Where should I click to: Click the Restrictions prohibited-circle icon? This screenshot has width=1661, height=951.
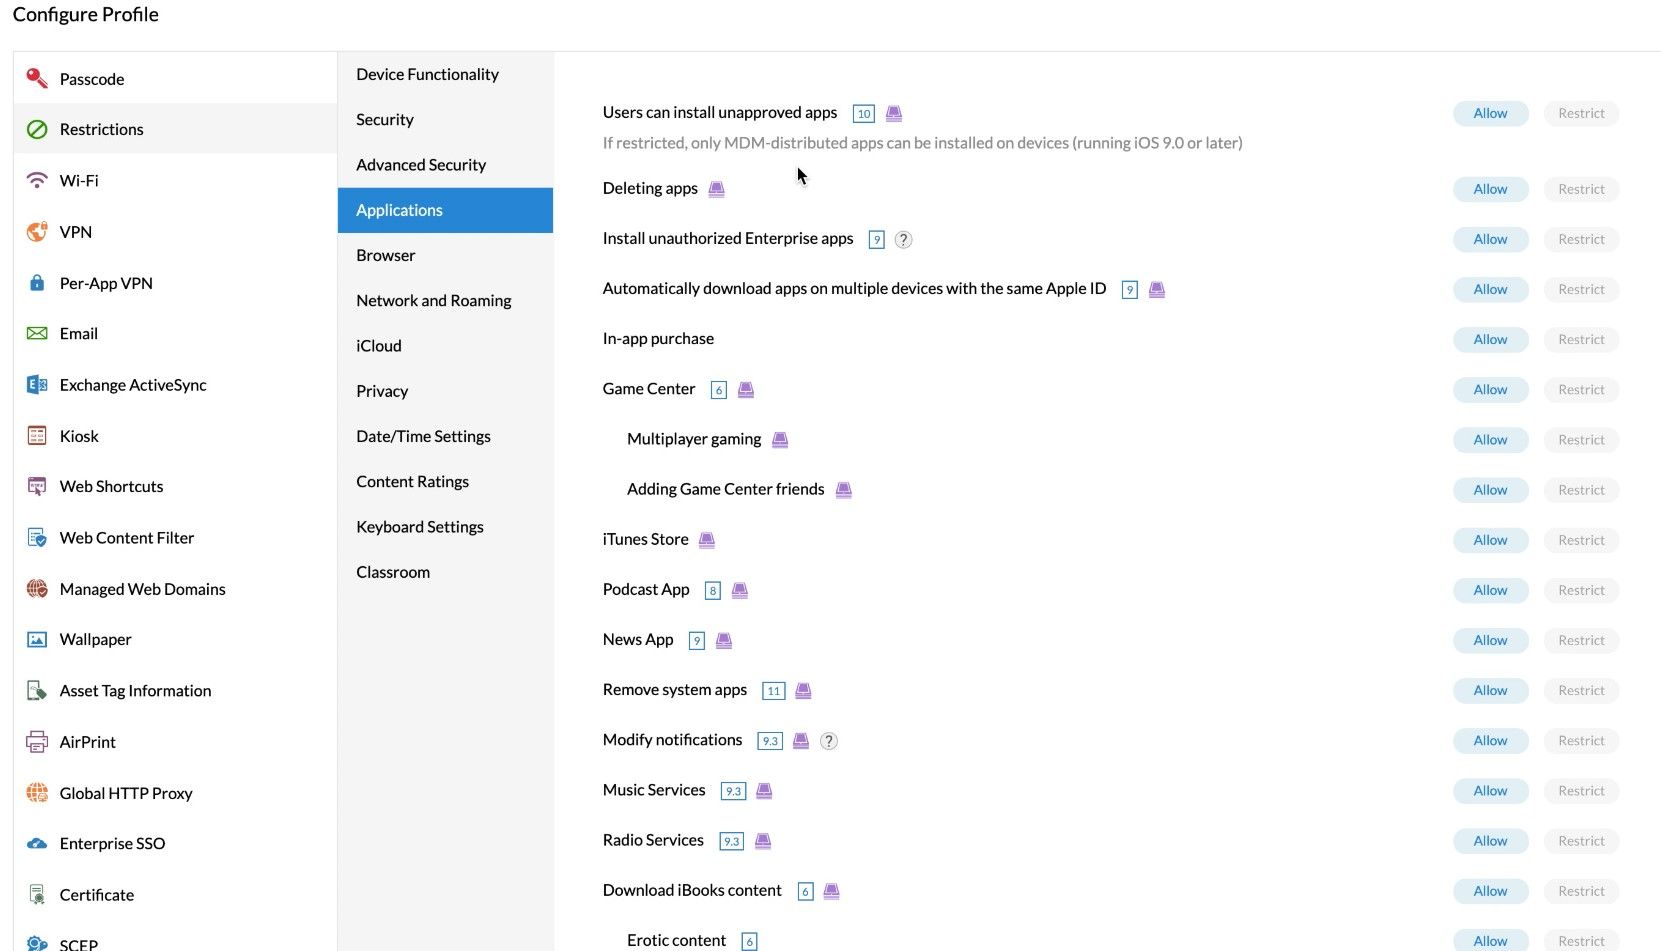point(37,129)
